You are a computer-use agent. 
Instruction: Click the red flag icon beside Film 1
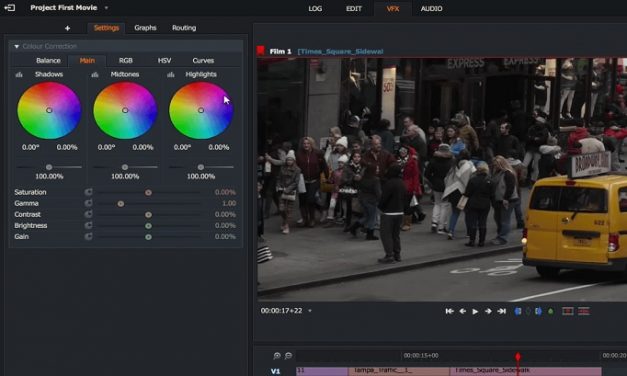(261, 50)
